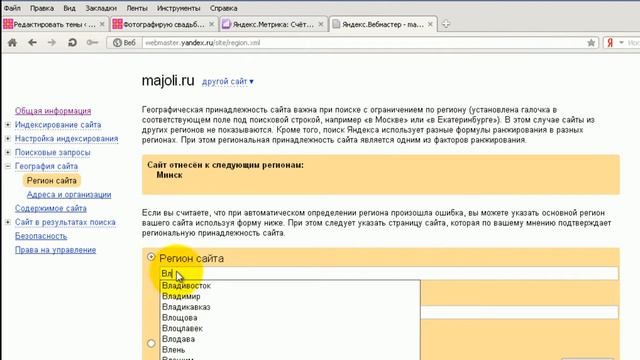
Task: Close the Фотографирую свадьбы tab
Action: pos(211,24)
